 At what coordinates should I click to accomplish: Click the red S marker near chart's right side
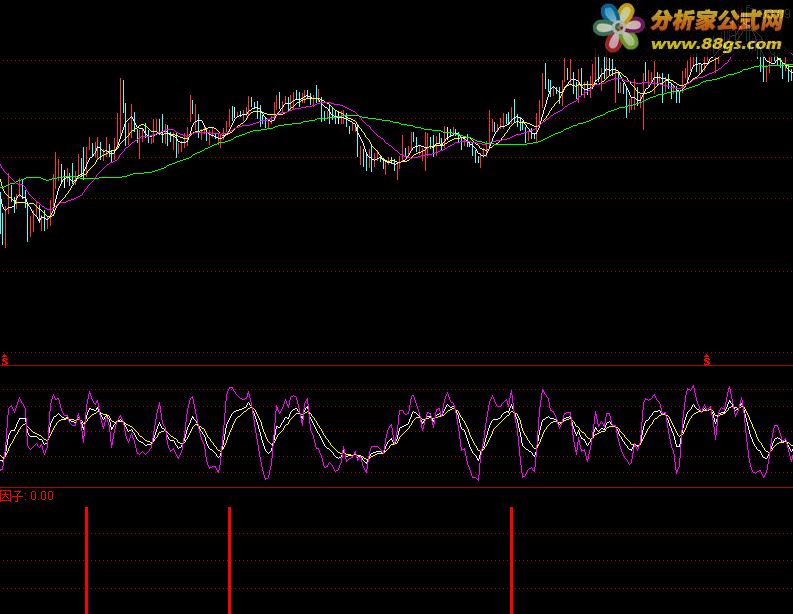[707, 360]
